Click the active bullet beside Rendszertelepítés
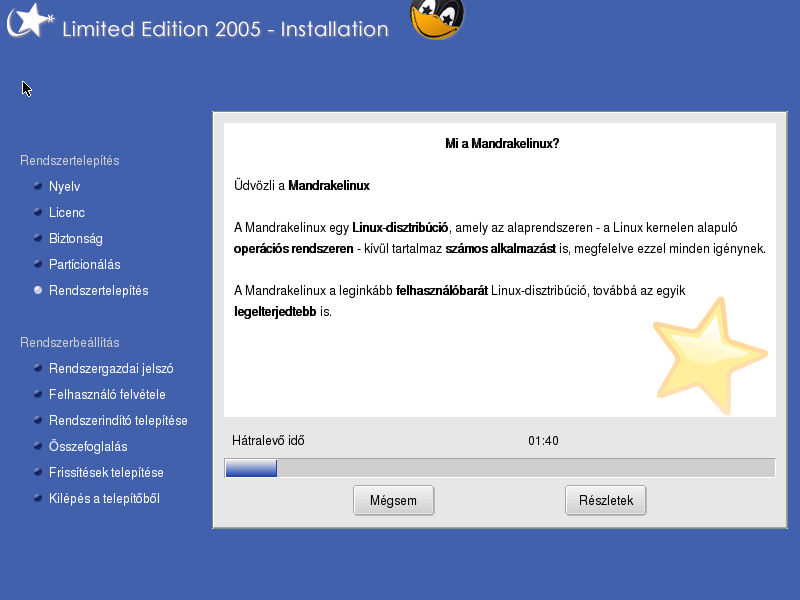 38,290
